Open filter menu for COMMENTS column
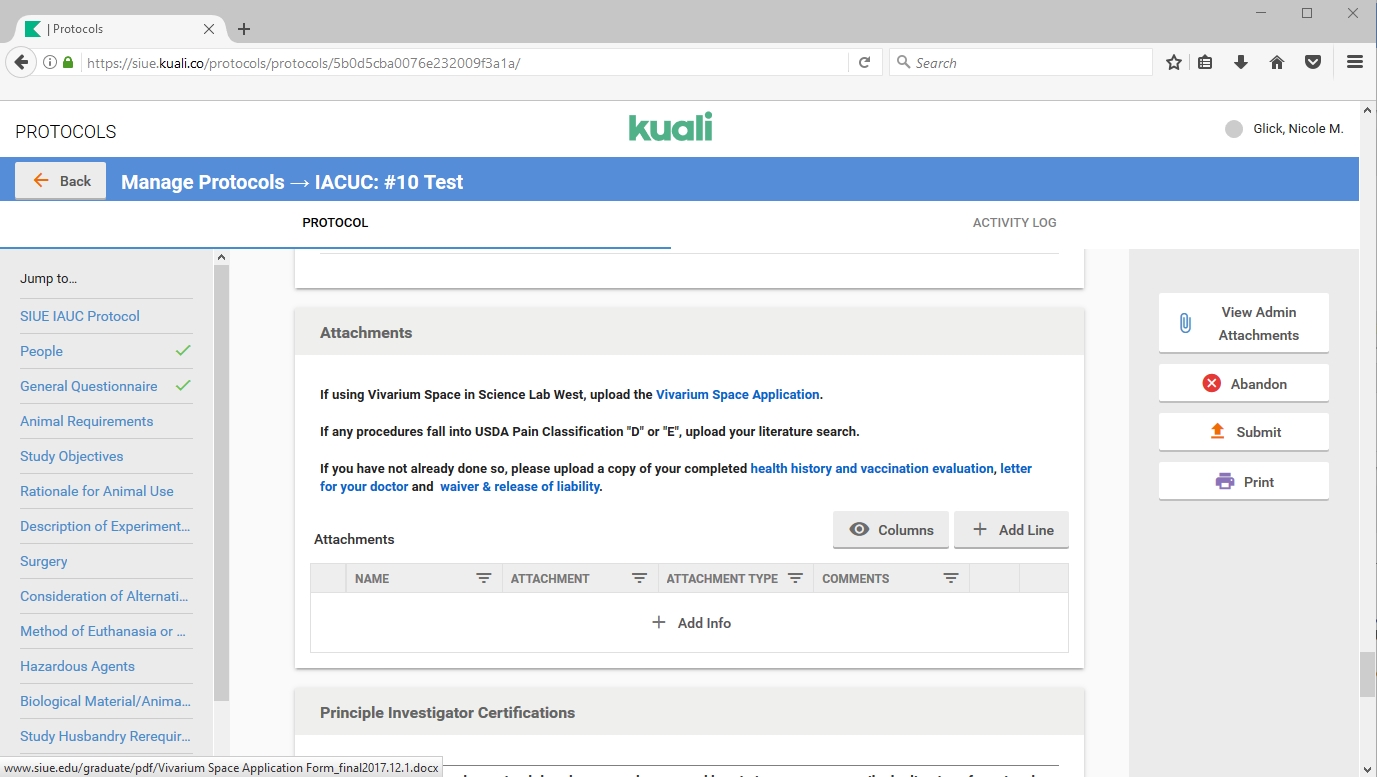This screenshot has height=777, width=1377. [951, 578]
